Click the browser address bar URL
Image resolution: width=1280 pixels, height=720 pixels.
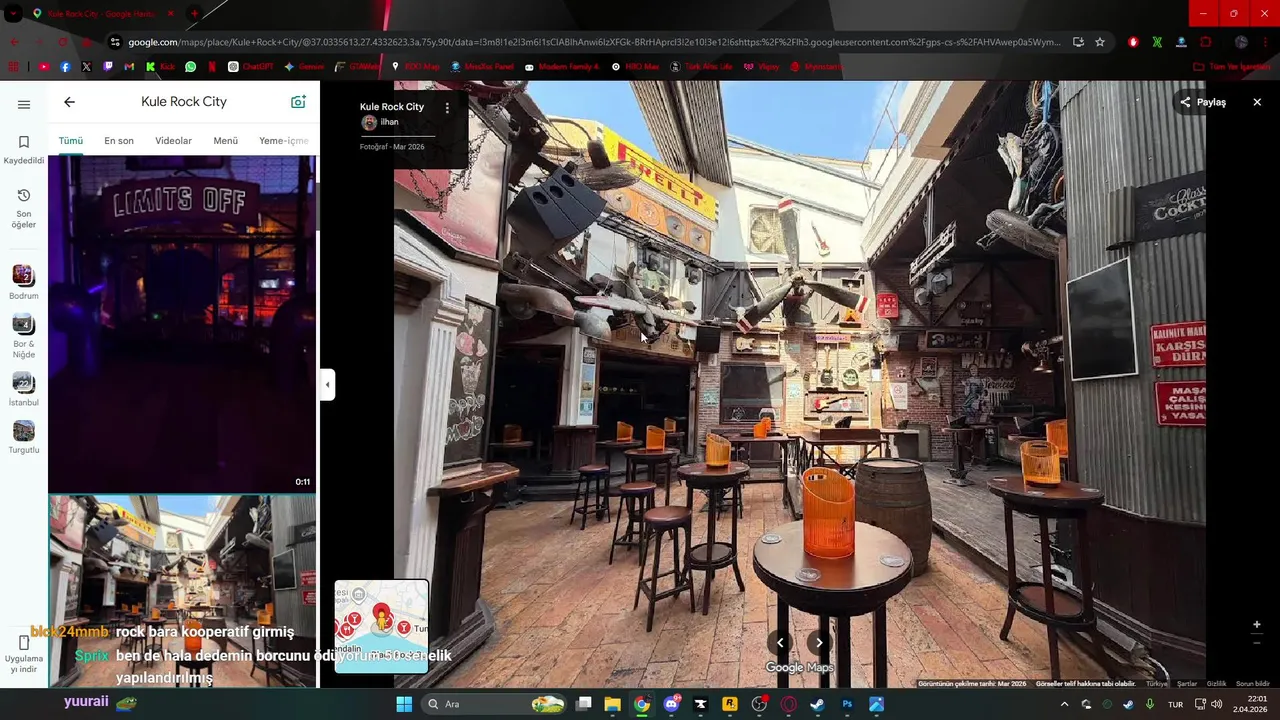(x=594, y=42)
